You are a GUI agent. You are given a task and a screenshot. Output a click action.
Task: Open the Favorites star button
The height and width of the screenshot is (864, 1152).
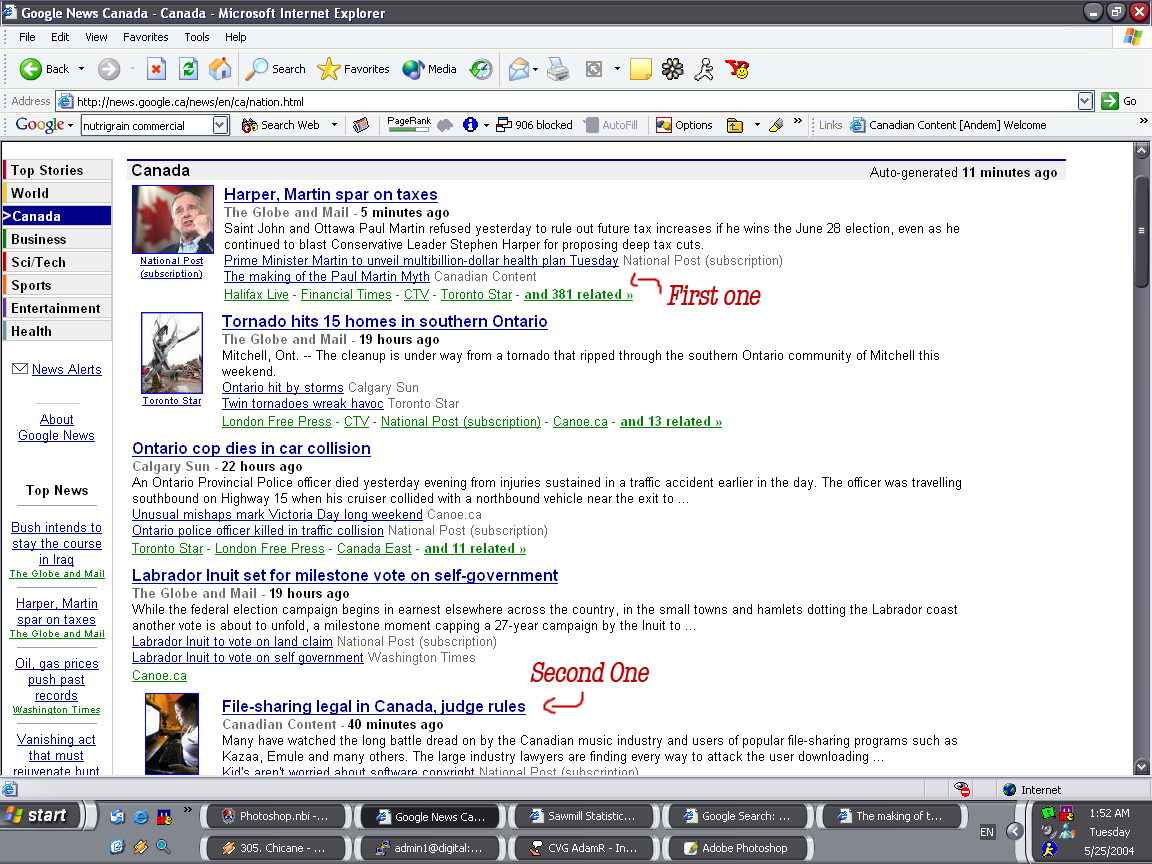click(353, 69)
